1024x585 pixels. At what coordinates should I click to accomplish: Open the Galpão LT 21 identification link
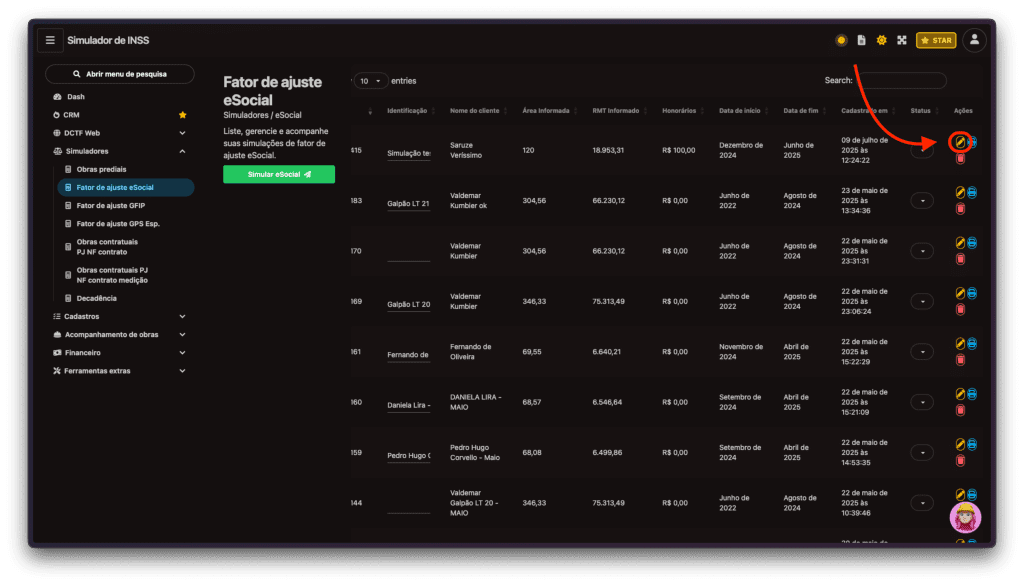tap(408, 204)
